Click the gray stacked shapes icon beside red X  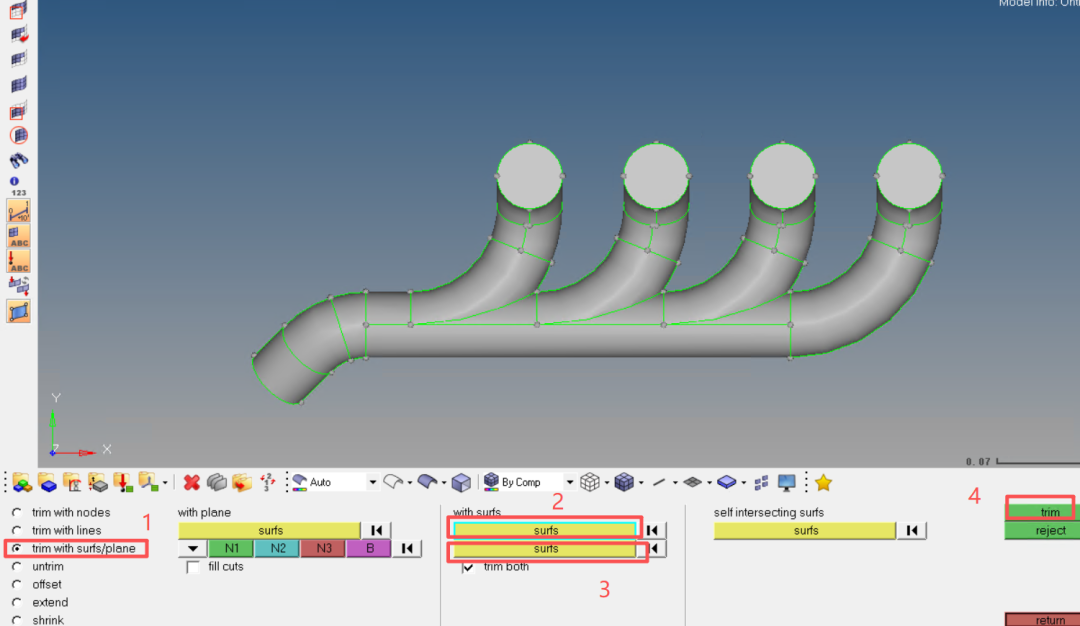coord(216,483)
